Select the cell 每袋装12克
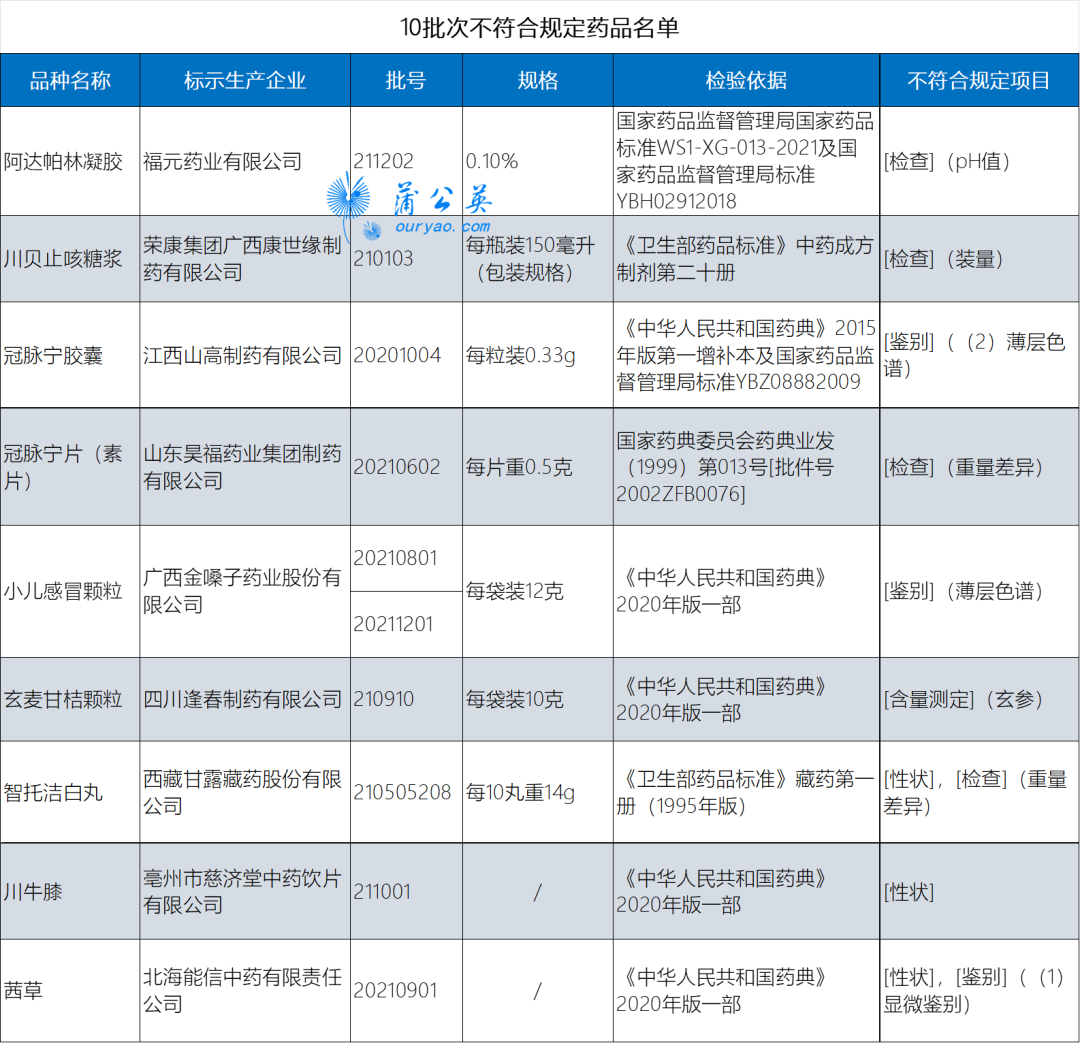This screenshot has height=1043, width=1080. (x=538, y=591)
